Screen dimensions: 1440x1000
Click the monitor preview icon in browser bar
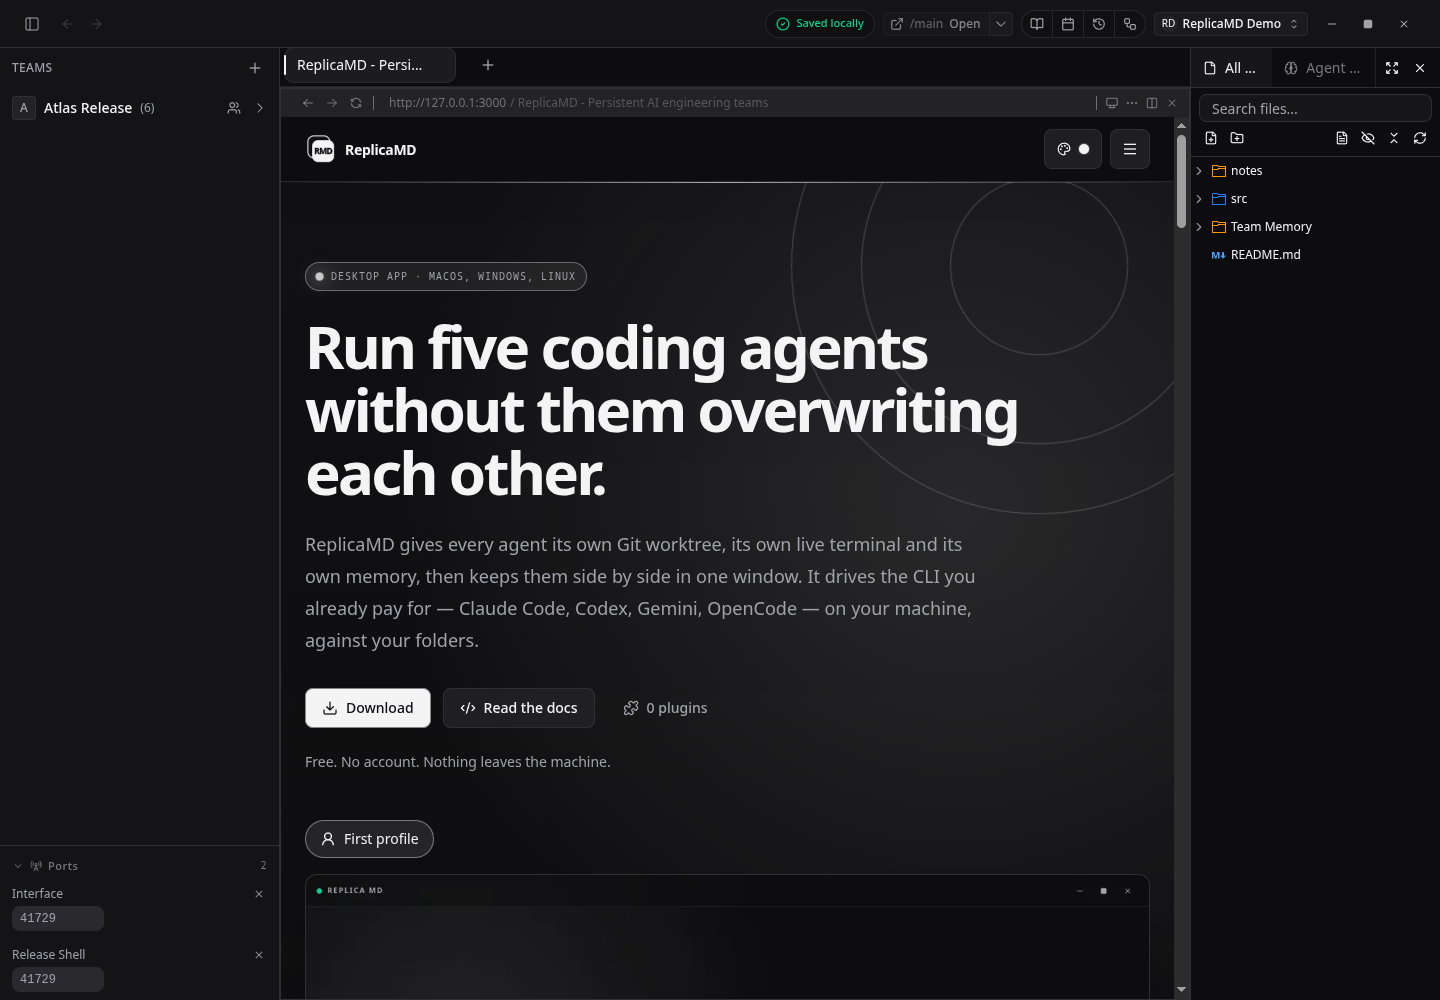click(1111, 103)
